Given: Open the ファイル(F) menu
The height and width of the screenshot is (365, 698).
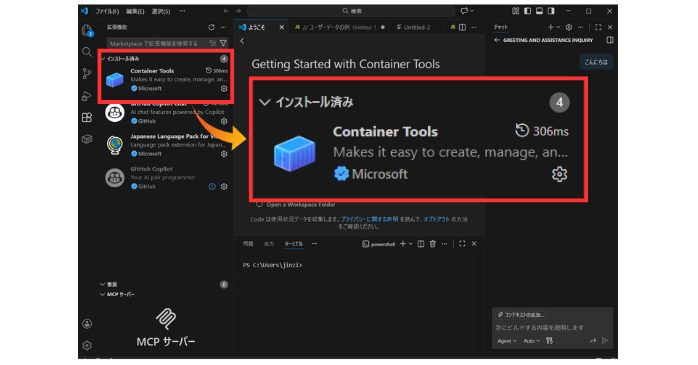Looking at the screenshot, I should pos(107,12).
